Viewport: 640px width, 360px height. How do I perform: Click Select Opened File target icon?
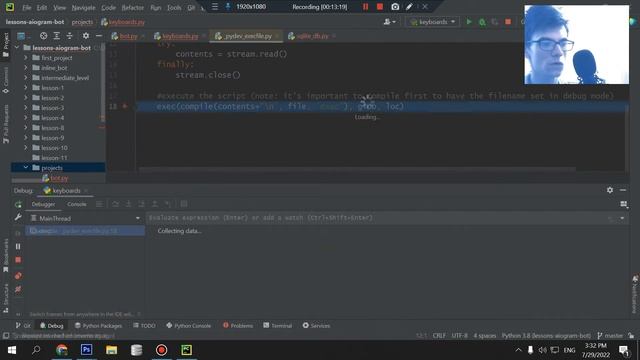pyautogui.click(x=43, y=36)
